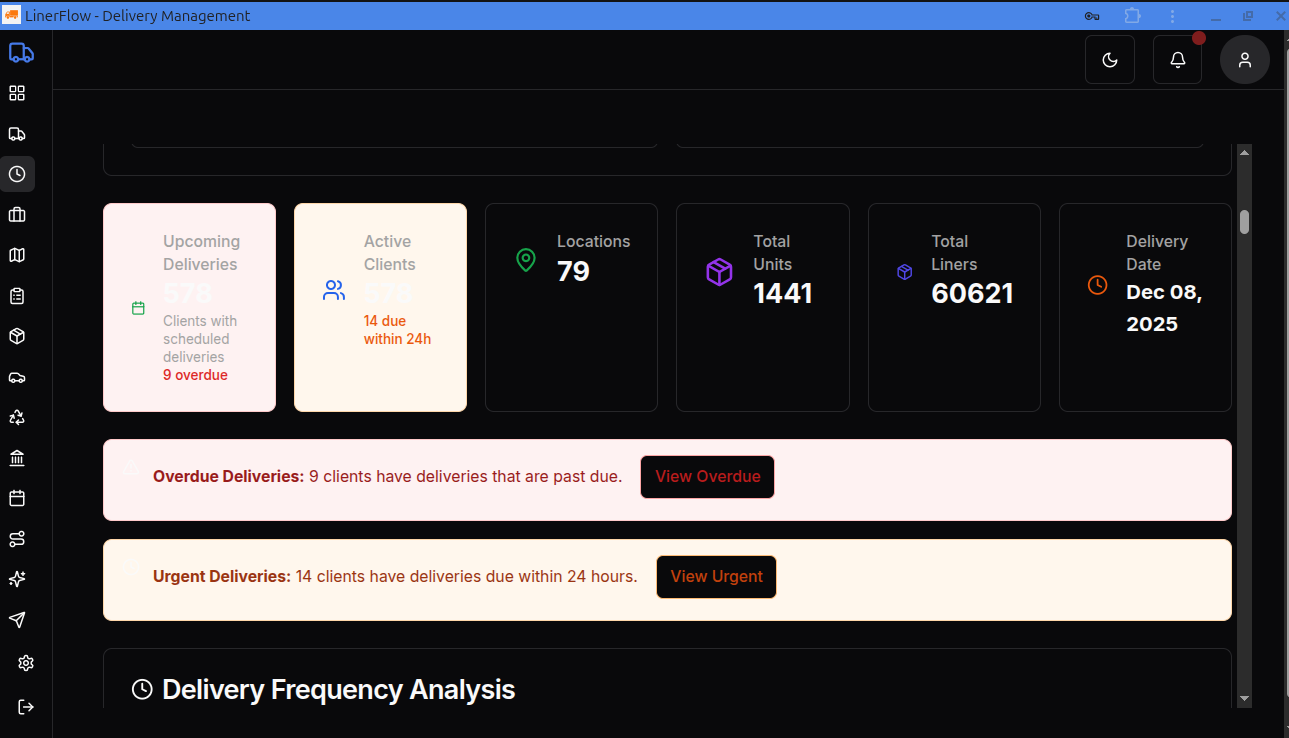This screenshot has height=738, width=1289.
Task: Toggle dark mode with the moon button
Action: [1109, 59]
